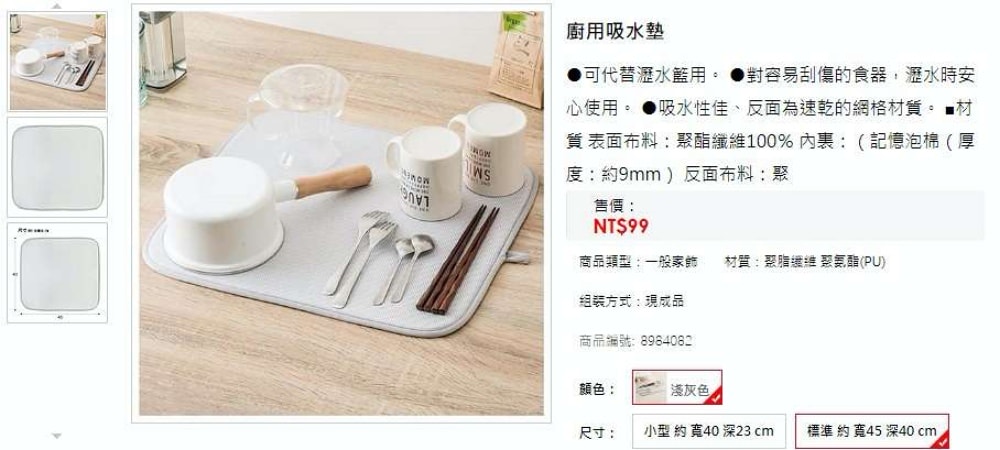Select first thumbnail showing mat with dishes
This screenshot has width=1000, height=450.
(57, 61)
